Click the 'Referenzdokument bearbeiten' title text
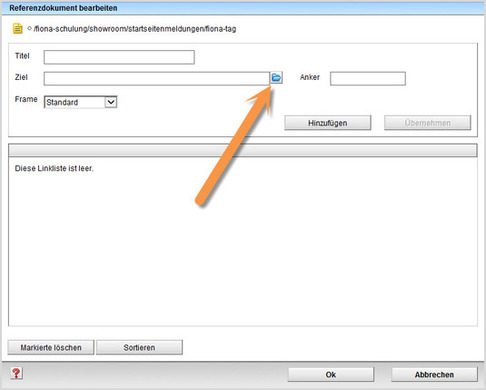Screen dimensions: 486x390 [x=63, y=8]
